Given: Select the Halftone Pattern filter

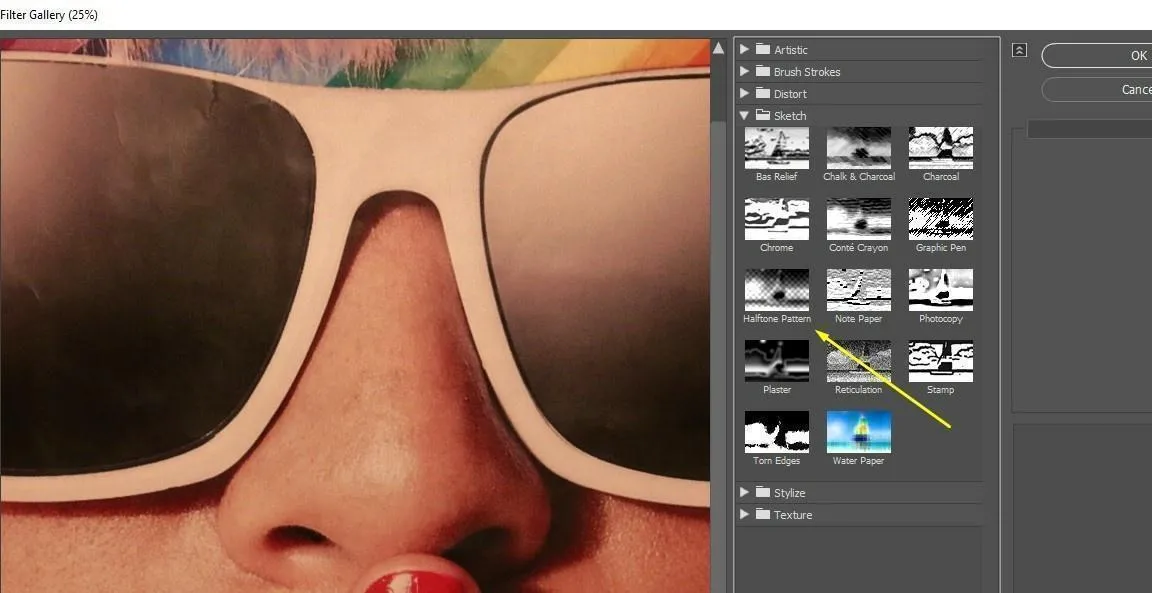Looking at the screenshot, I should click(776, 290).
